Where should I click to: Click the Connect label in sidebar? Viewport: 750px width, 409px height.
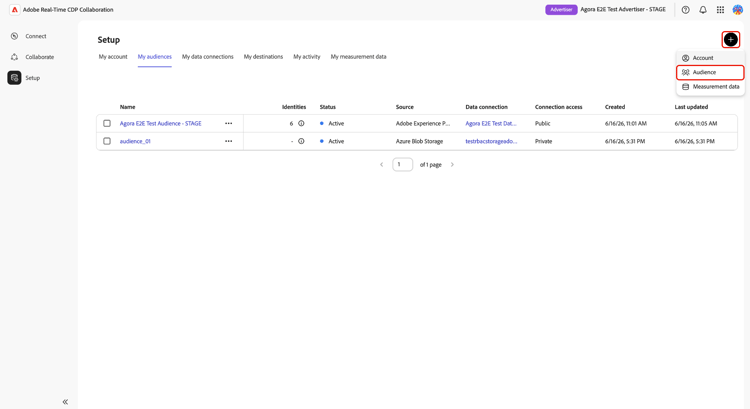pyautogui.click(x=36, y=36)
